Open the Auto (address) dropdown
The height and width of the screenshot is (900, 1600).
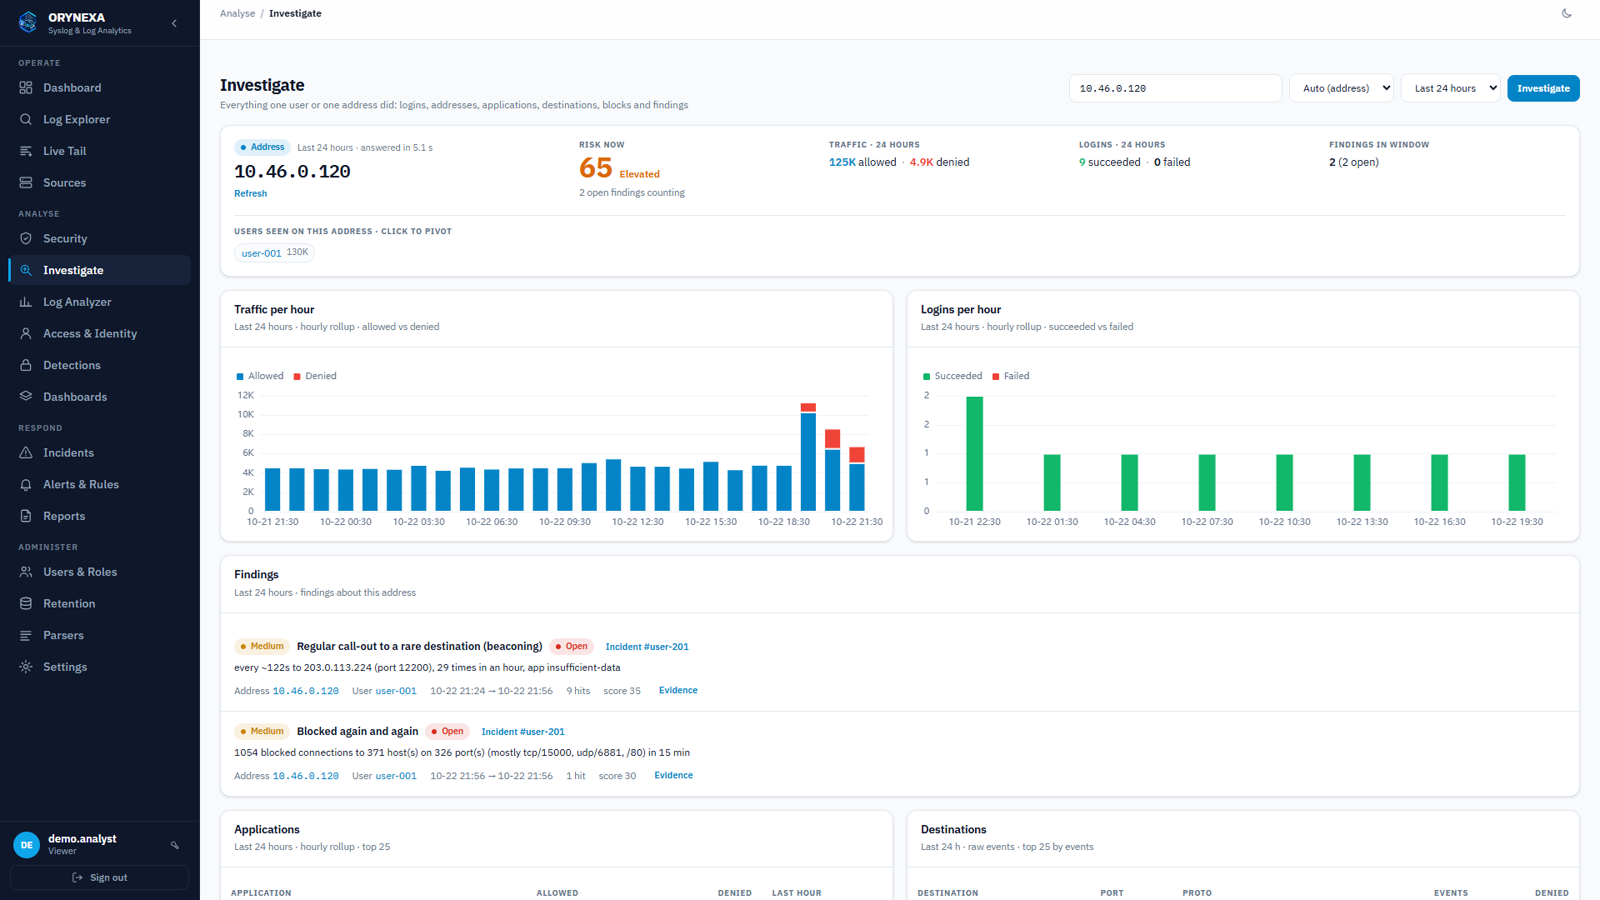(1342, 88)
